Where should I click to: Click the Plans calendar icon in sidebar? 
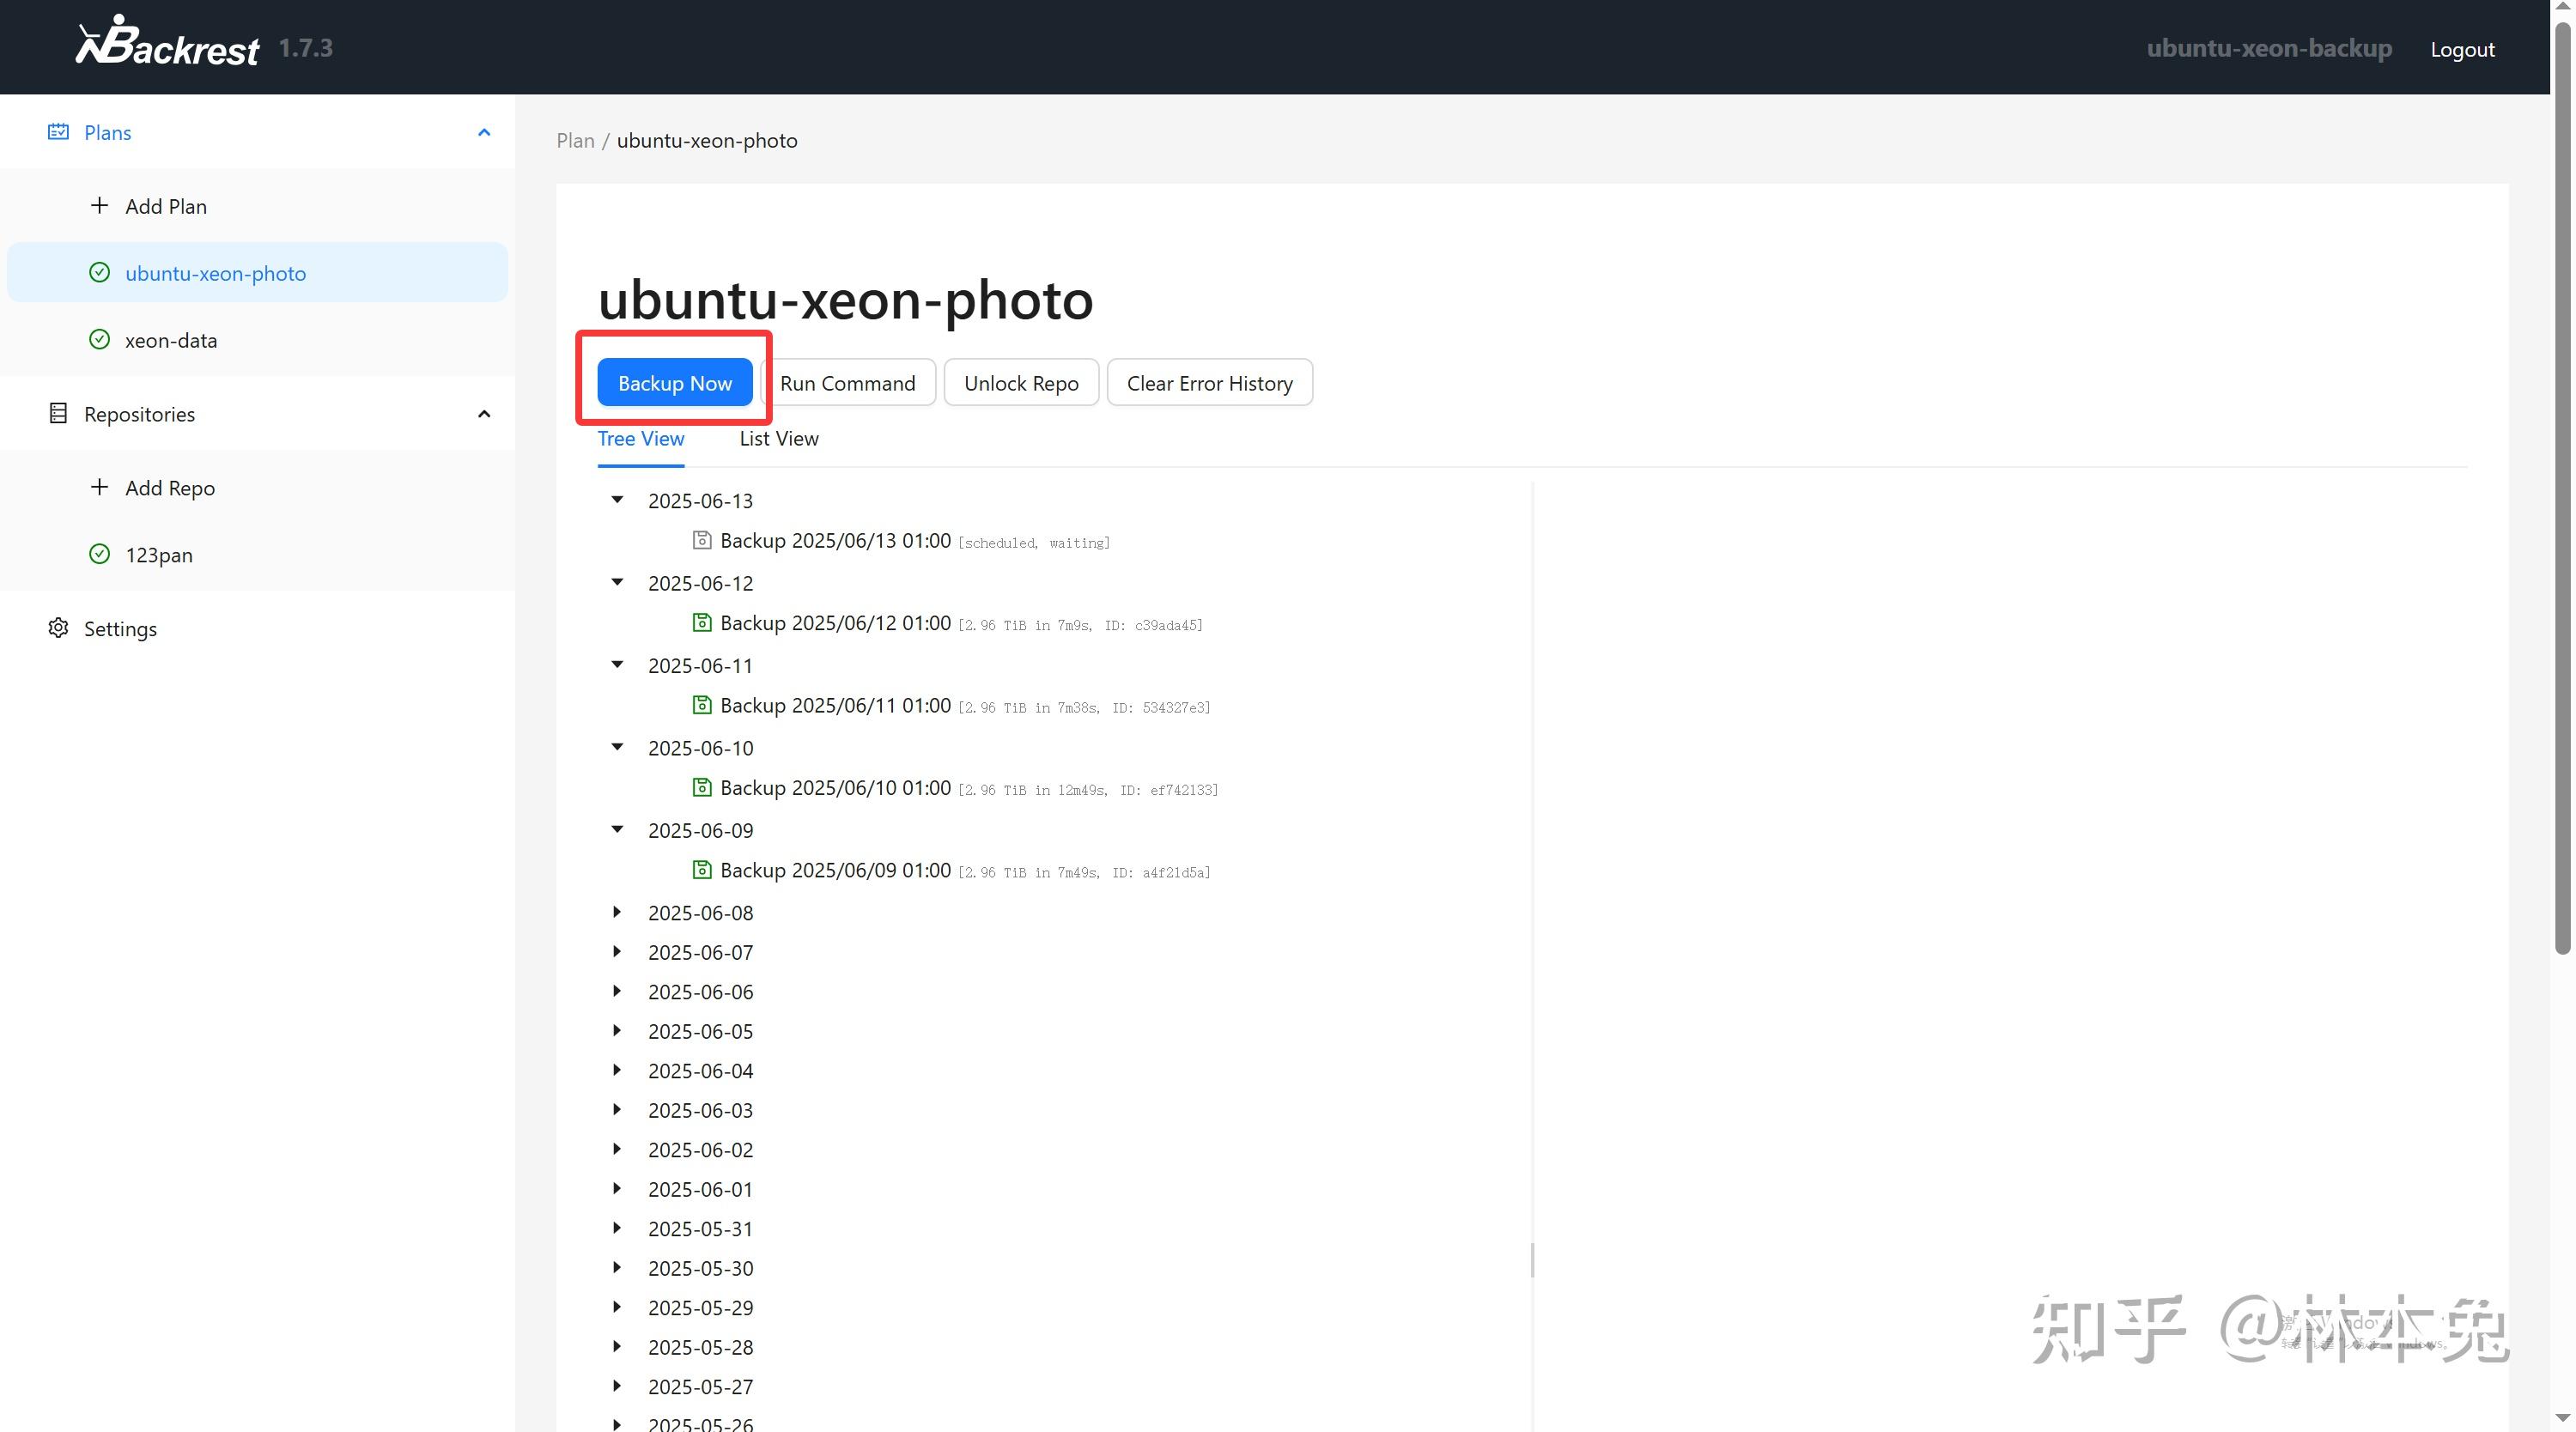click(58, 132)
